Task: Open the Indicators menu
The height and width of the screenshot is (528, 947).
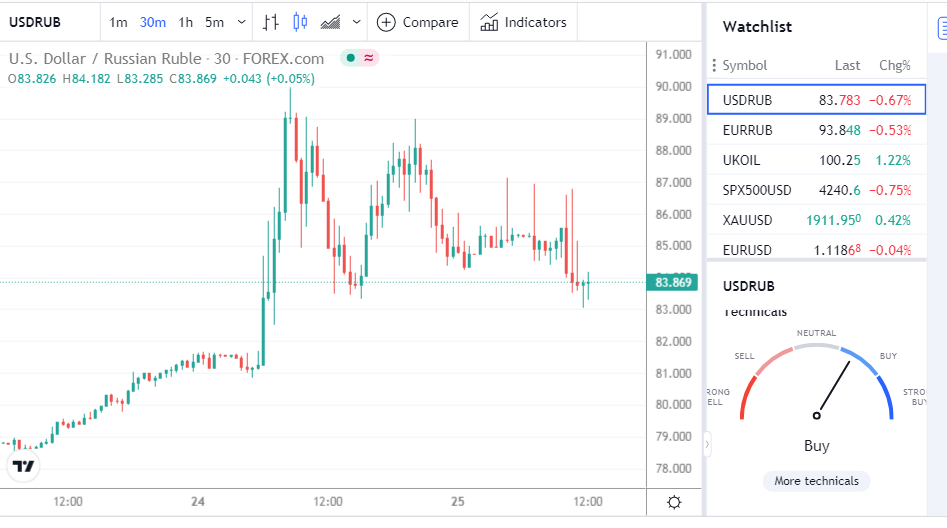Action: (x=523, y=22)
